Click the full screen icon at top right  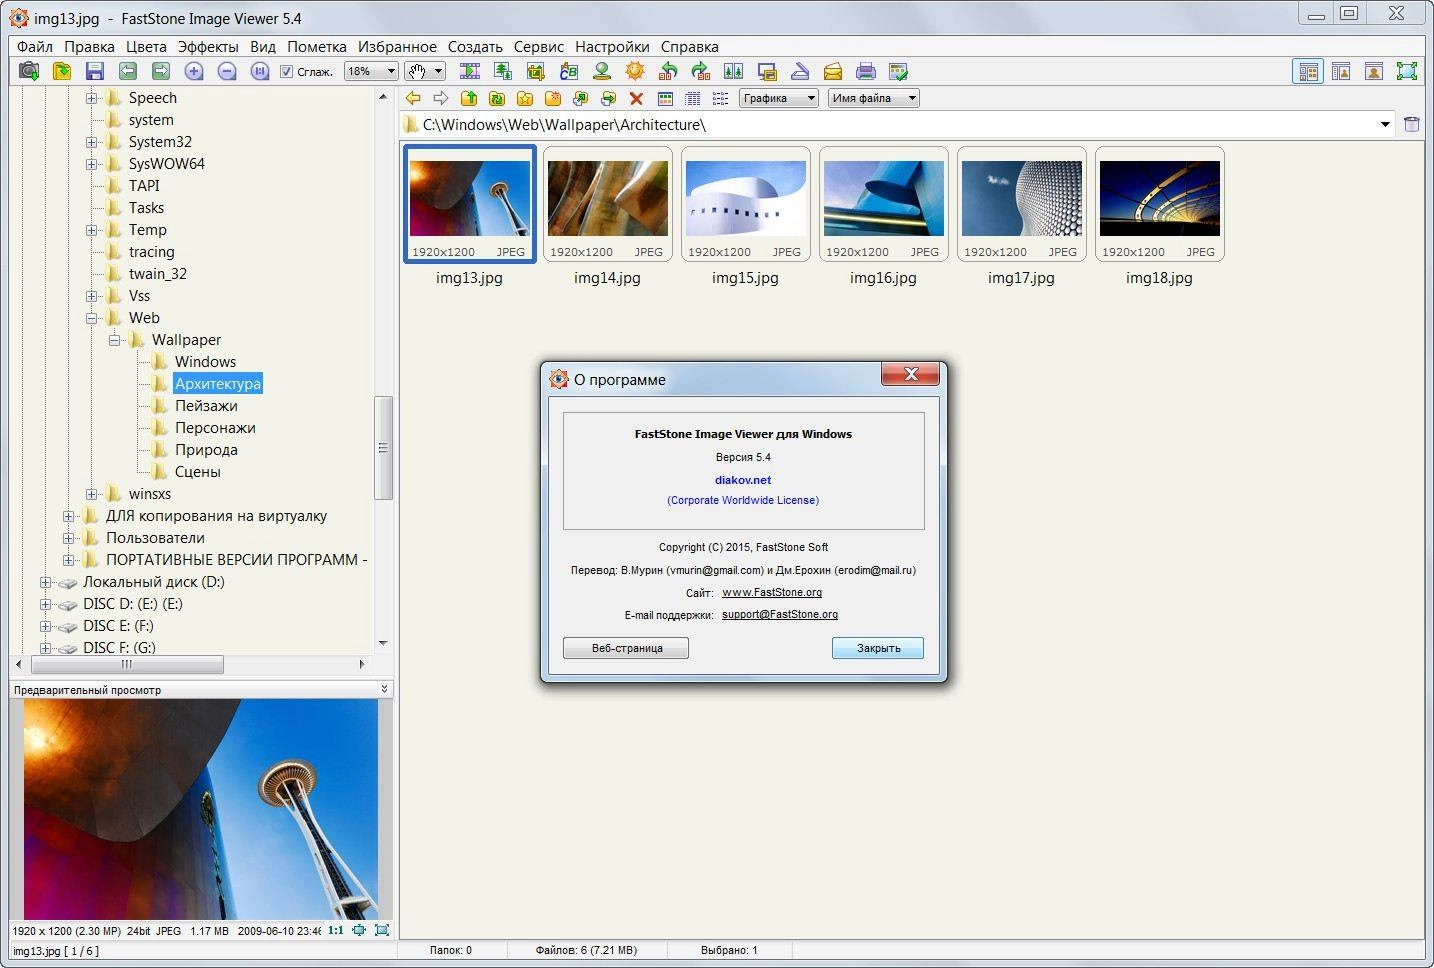(1407, 71)
